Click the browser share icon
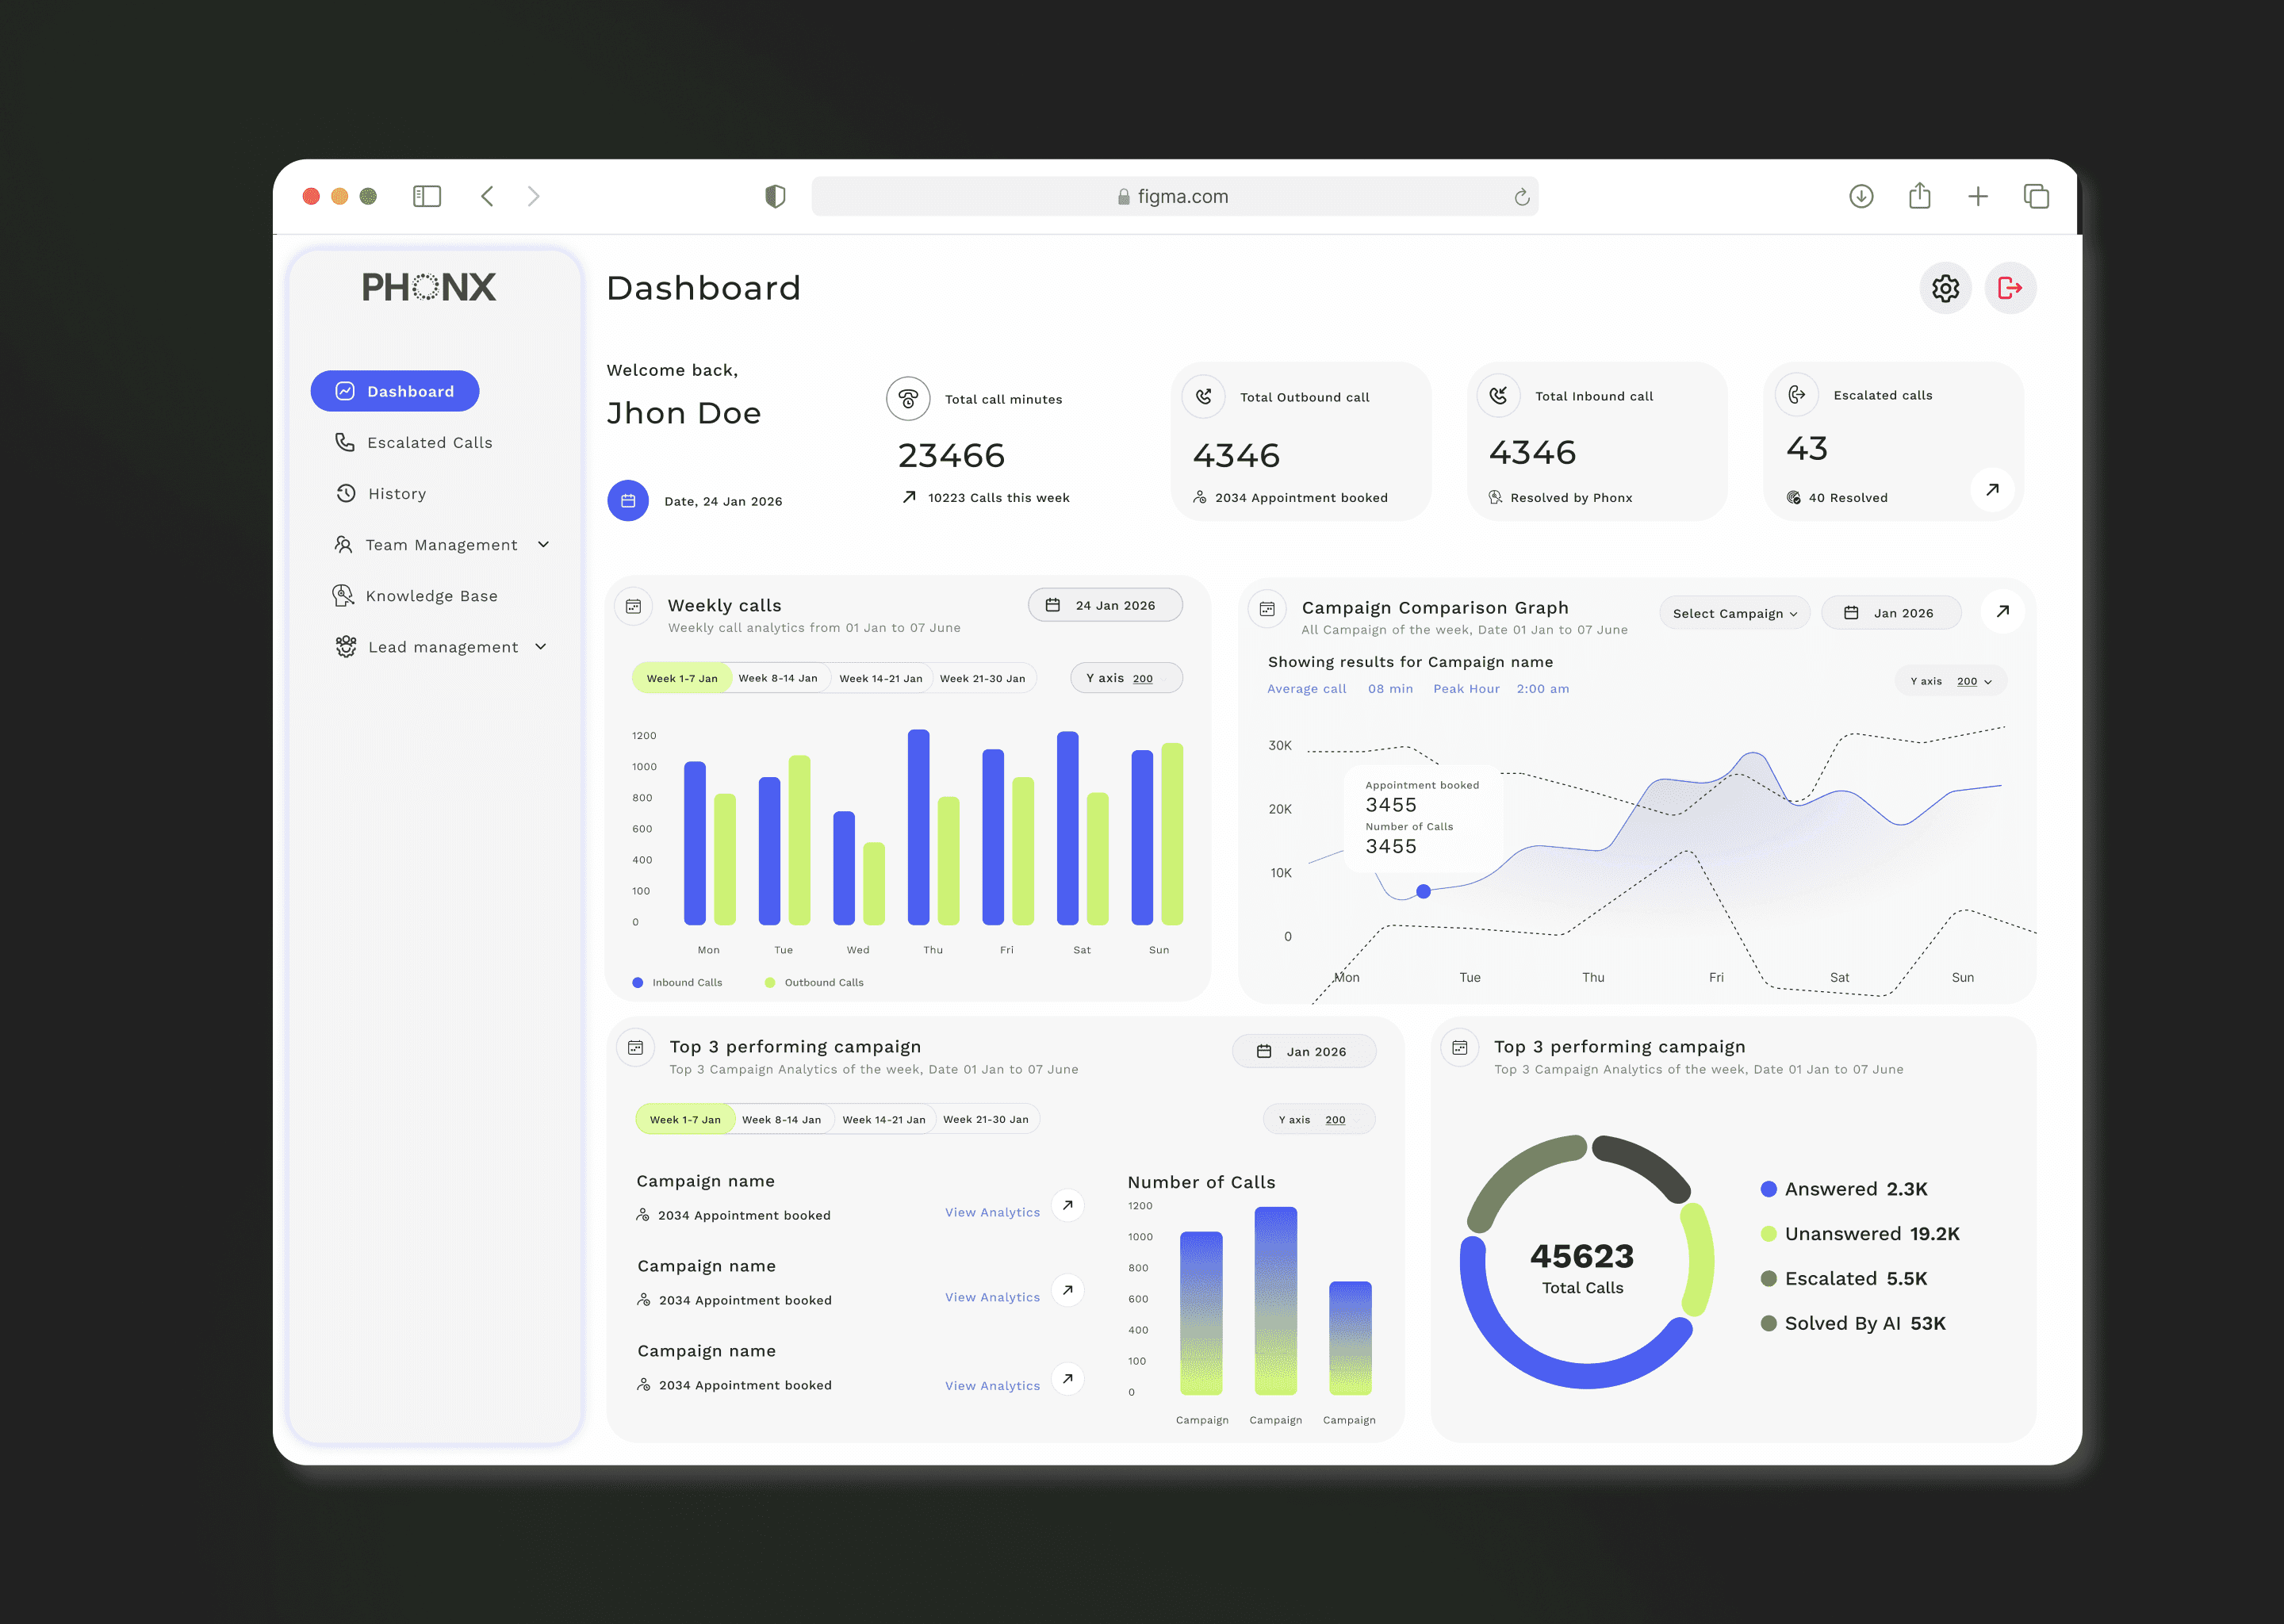This screenshot has width=2284, height=1624. click(x=1919, y=195)
